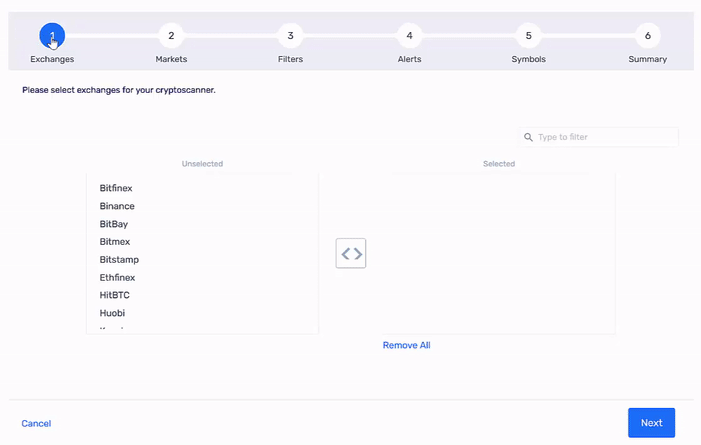Select step 5 Symbols
The height and width of the screenshot is (445, 701).
click(x=528, y=36)
